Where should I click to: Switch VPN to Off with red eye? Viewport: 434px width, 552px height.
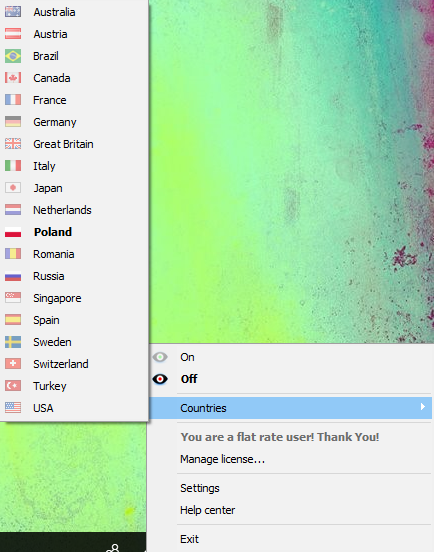click(x=160, y=379)
